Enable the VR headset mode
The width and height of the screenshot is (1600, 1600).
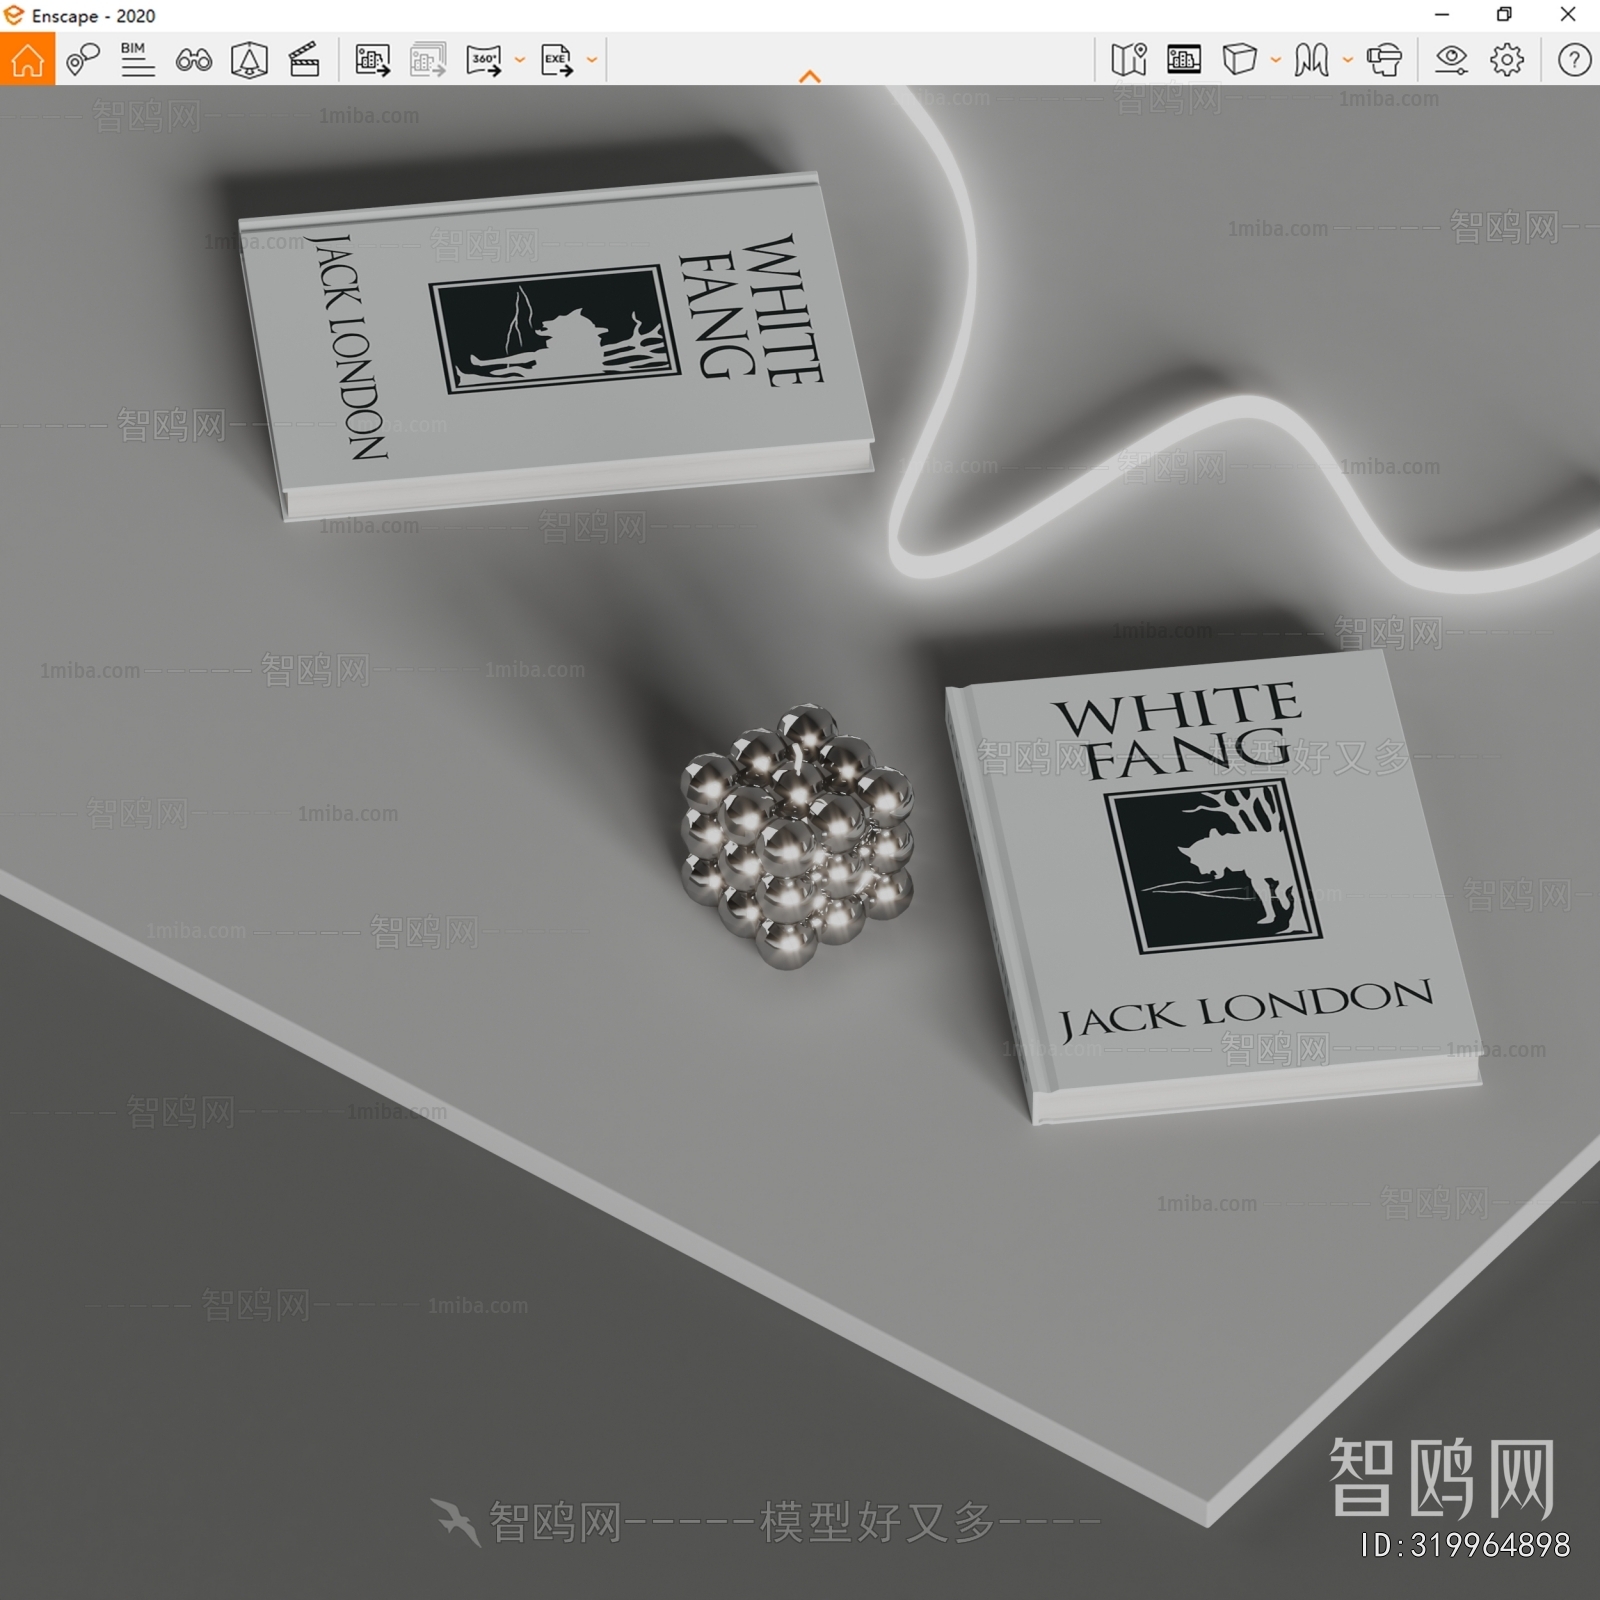[1384, 60]
